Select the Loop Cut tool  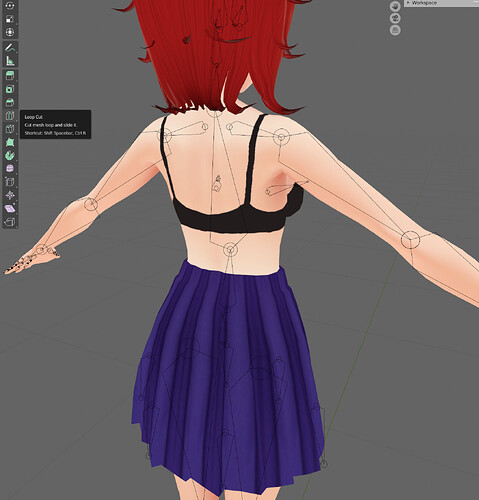click(10, 116)
